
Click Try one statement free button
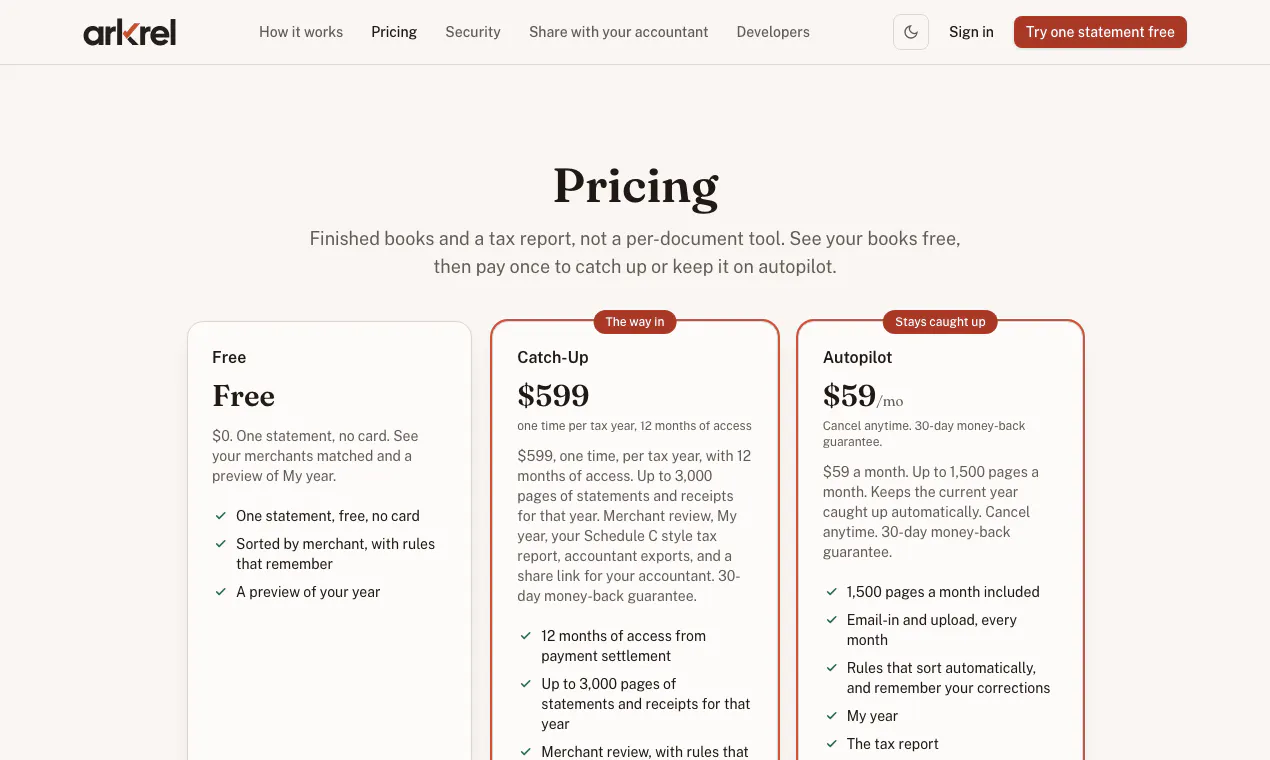pos(1100,32)
